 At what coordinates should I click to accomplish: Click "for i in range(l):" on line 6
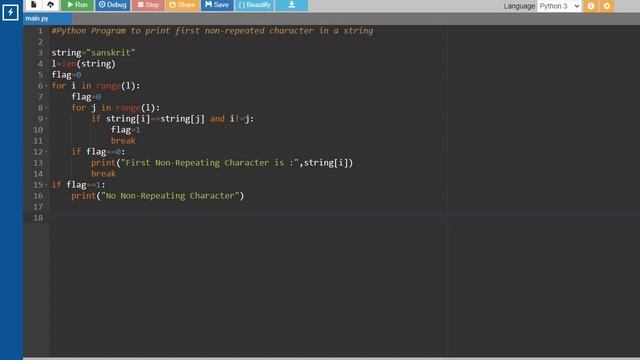pyautogui.click(x=96, y=86)
